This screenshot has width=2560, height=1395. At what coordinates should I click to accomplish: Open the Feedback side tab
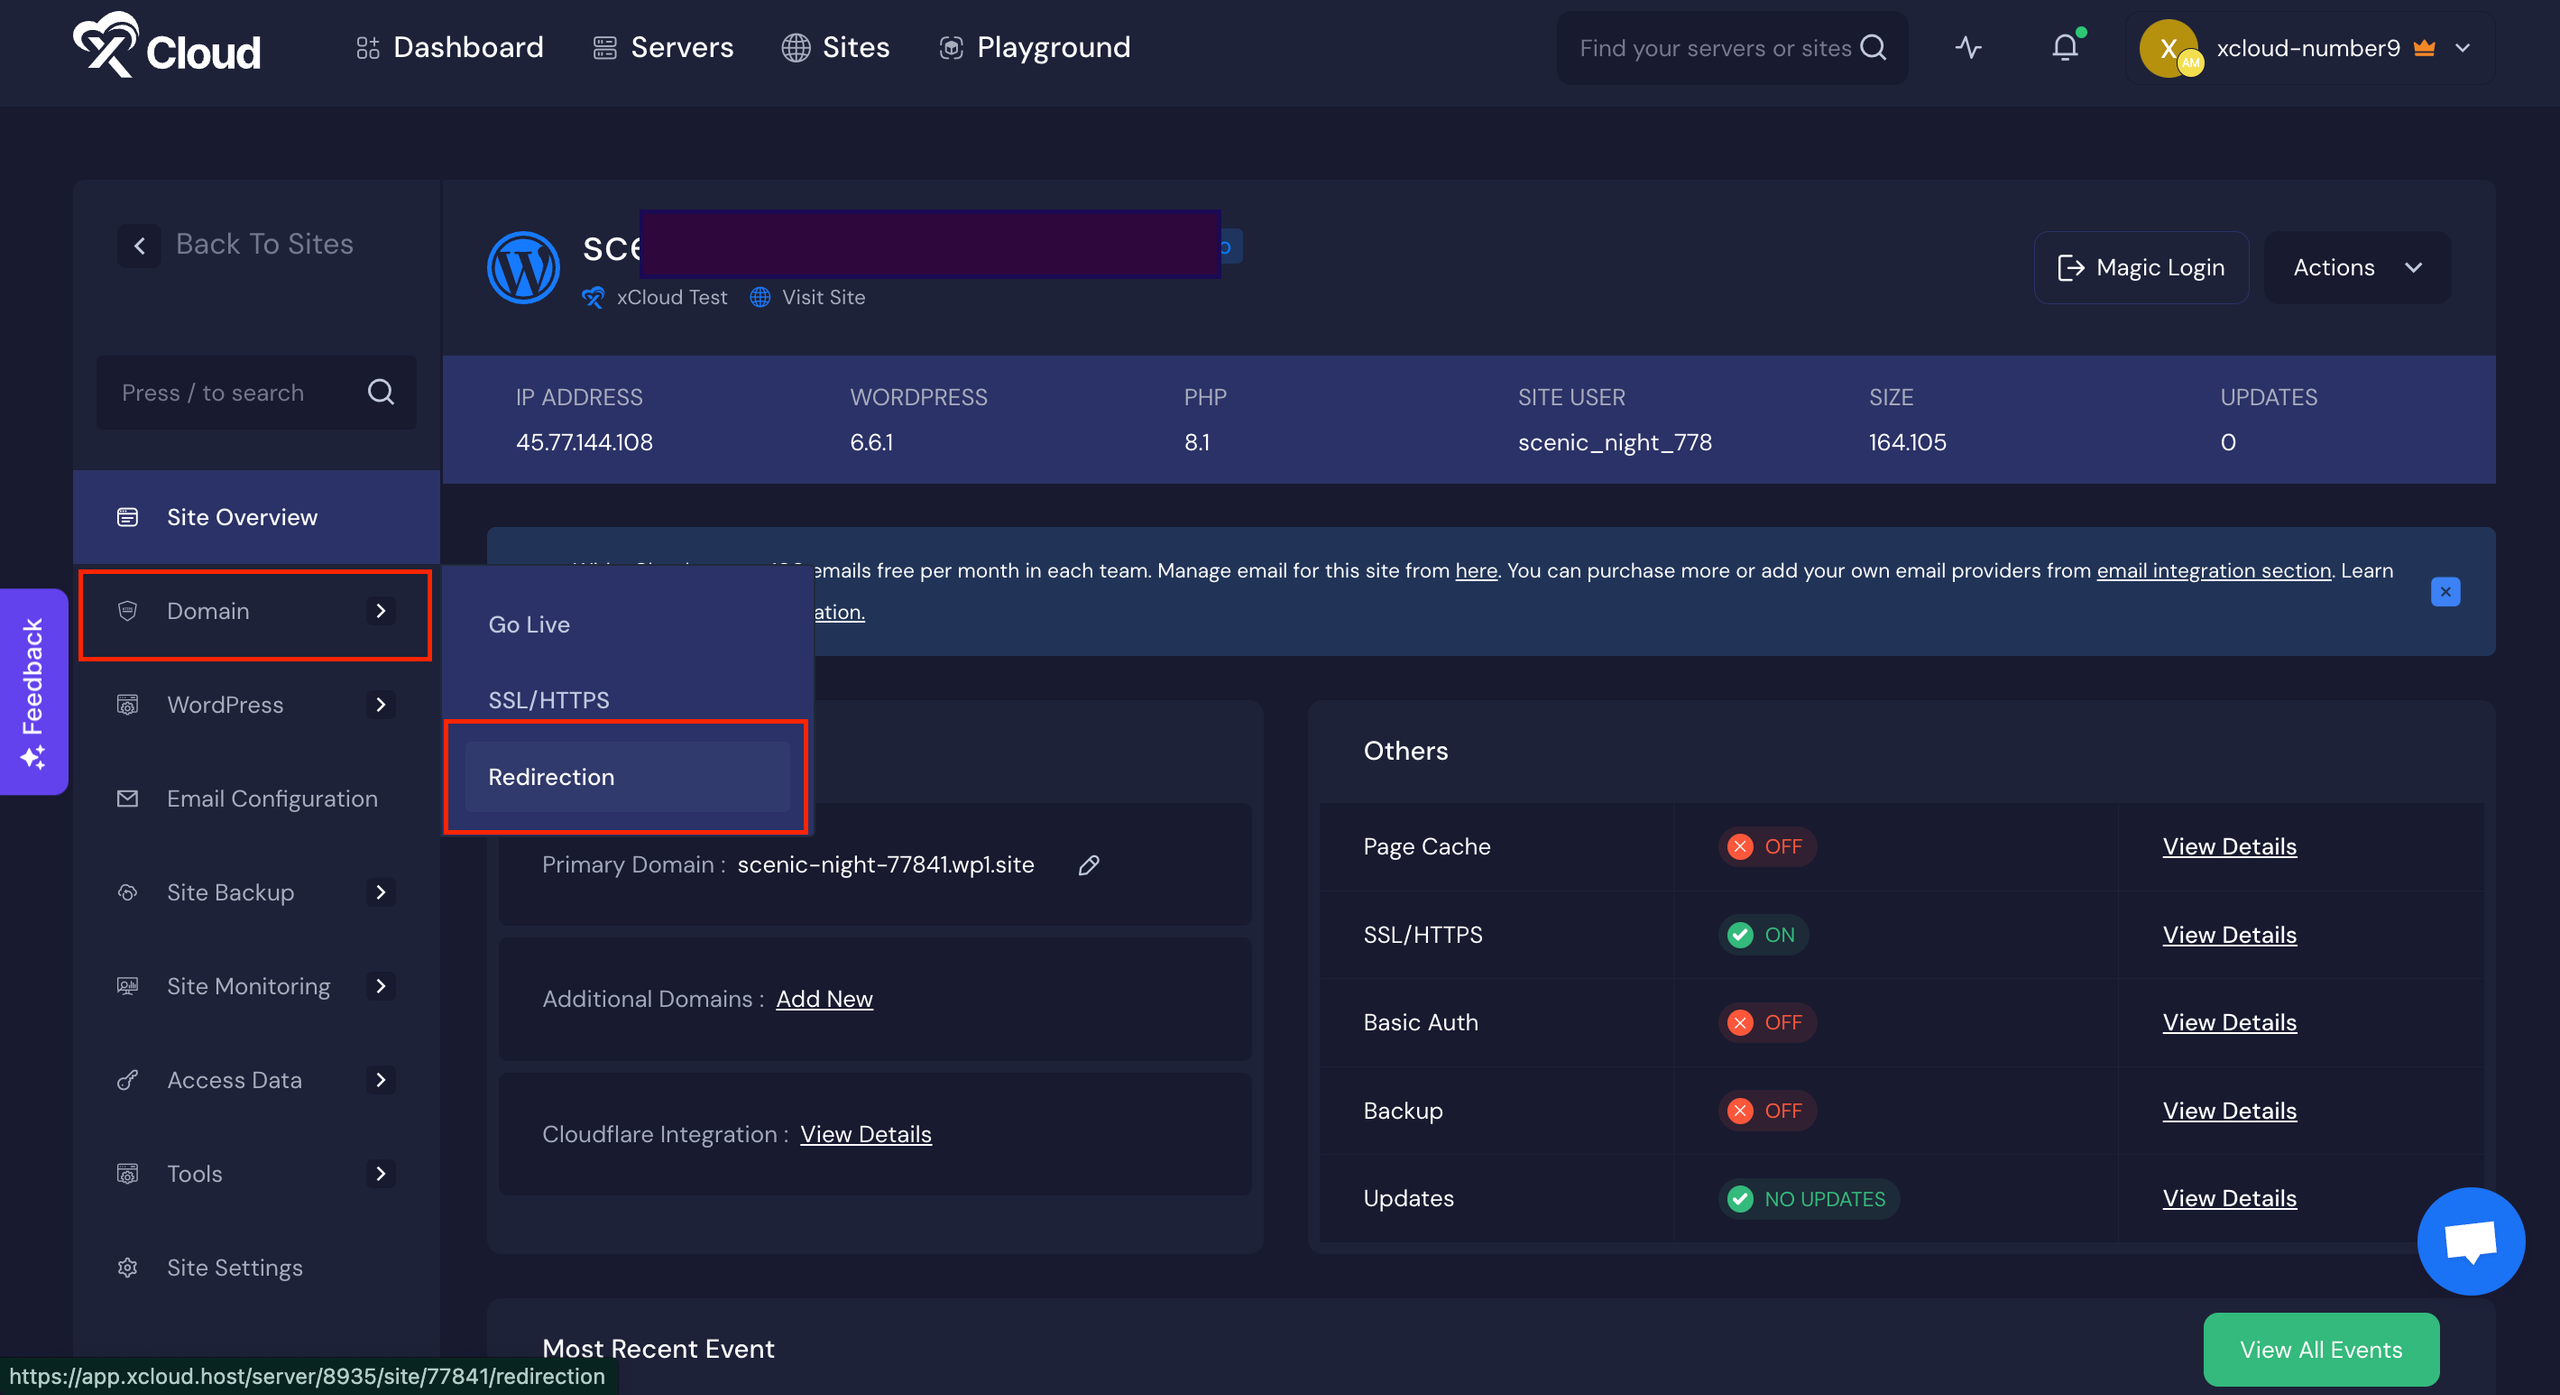tap(34, 692)
